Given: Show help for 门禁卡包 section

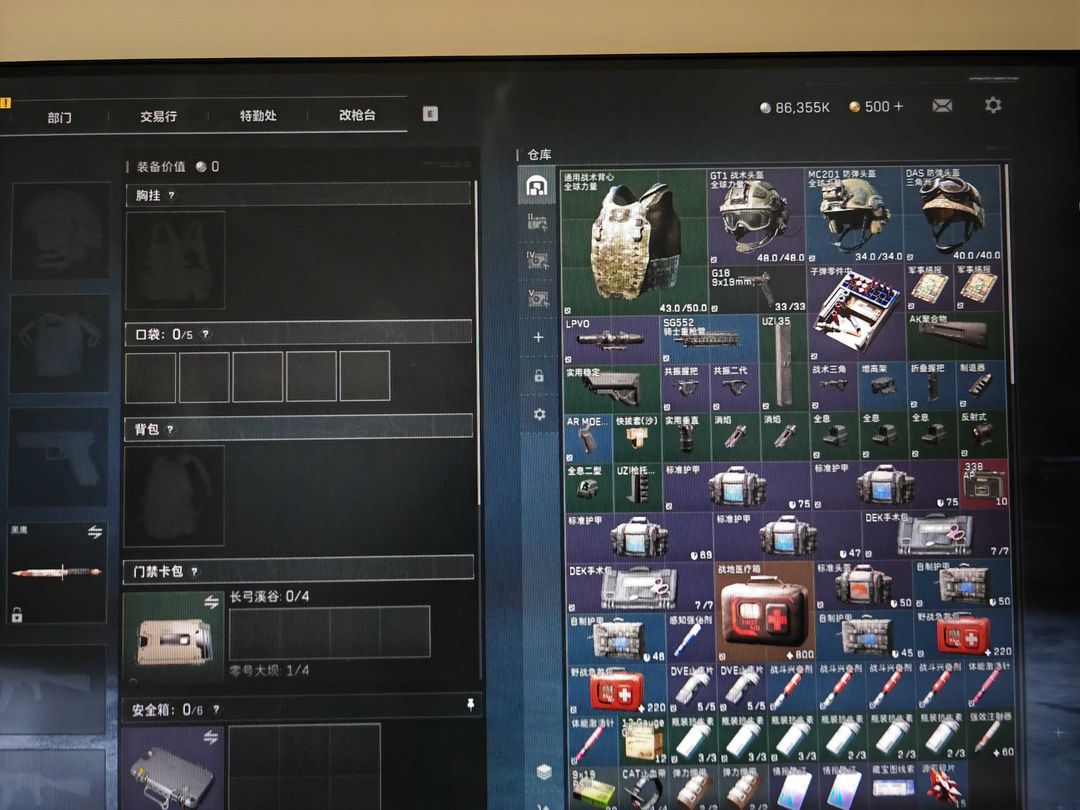Looking at the screenshot, I should click(194, 572).
